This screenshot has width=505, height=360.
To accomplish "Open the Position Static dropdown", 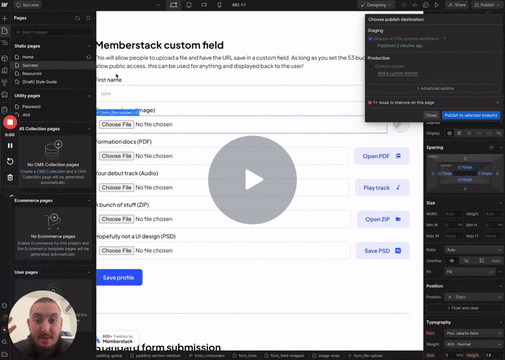I will (x=474, y=297).
